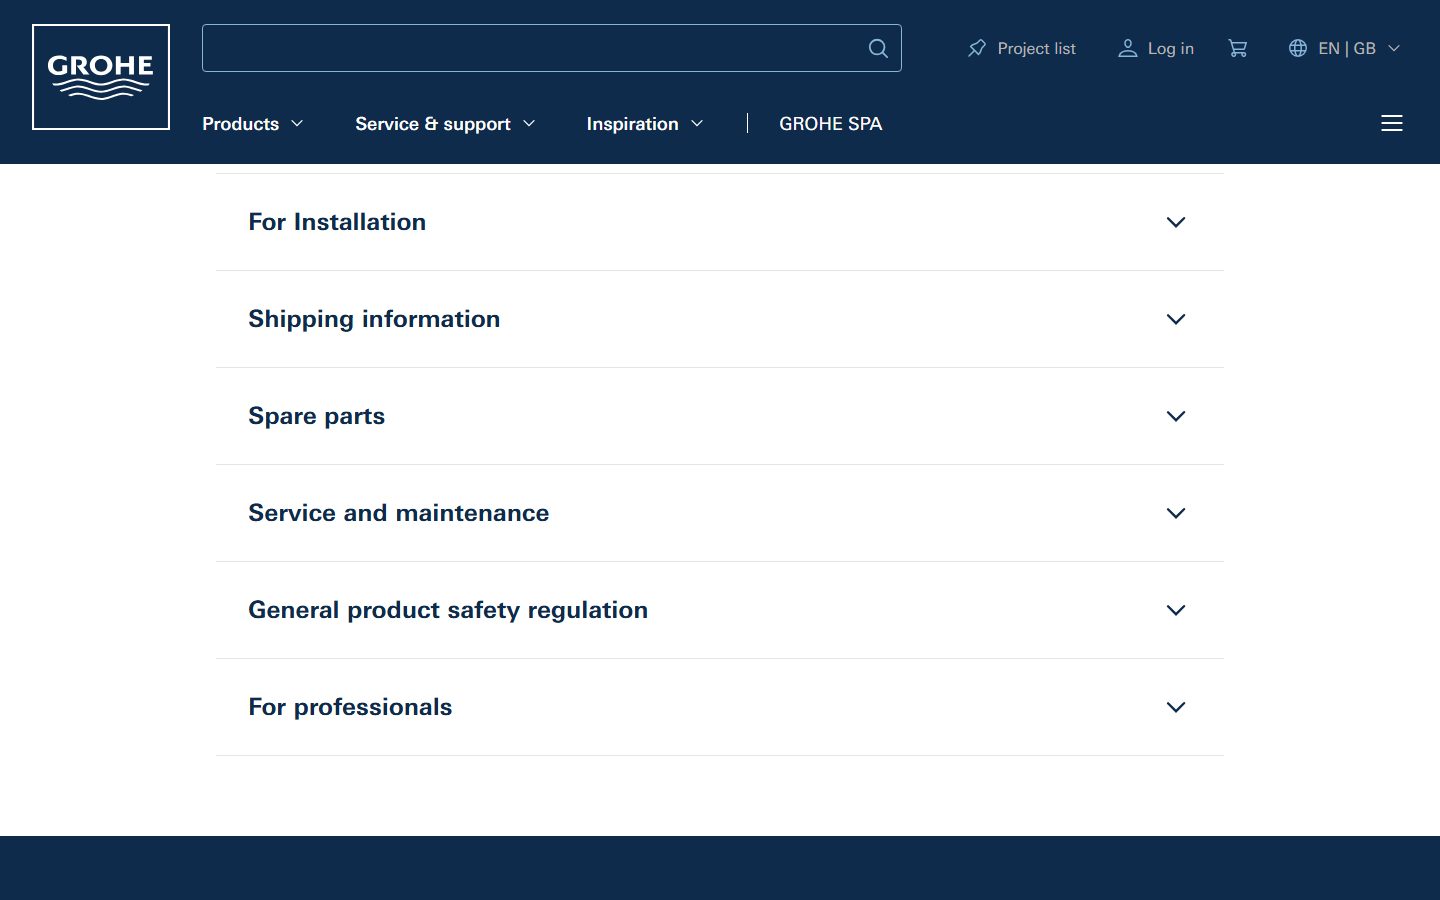The width and height of the screenshot is (1440, 900).
Task: Click the Service and maintenance heading
Action: tap(398, 513)
